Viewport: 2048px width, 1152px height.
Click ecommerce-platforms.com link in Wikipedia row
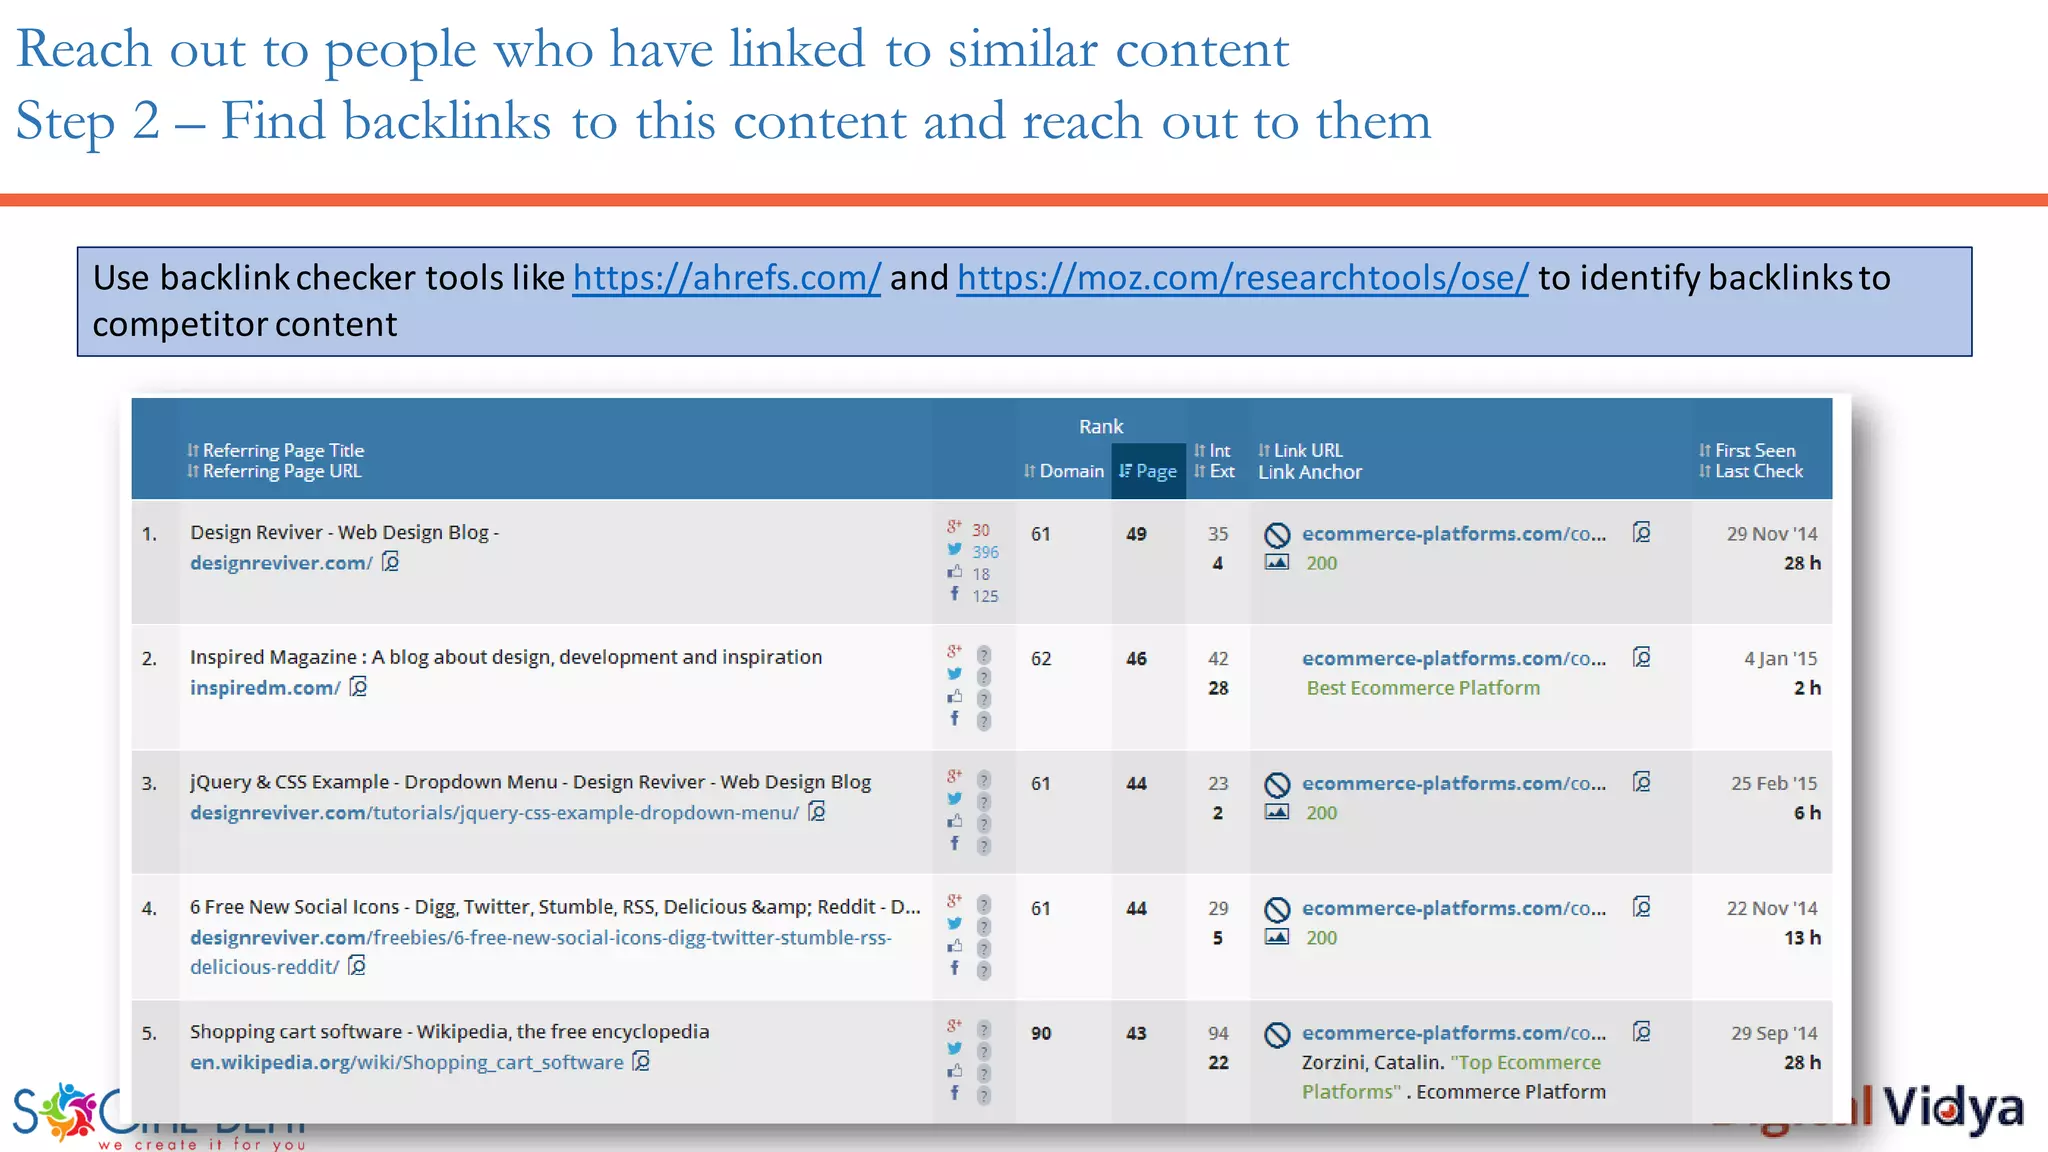(1454, 1033)
